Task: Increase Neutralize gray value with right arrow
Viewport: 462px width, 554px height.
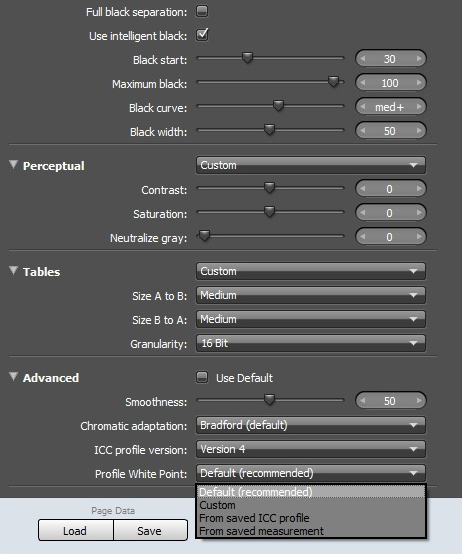Action: 419,237
